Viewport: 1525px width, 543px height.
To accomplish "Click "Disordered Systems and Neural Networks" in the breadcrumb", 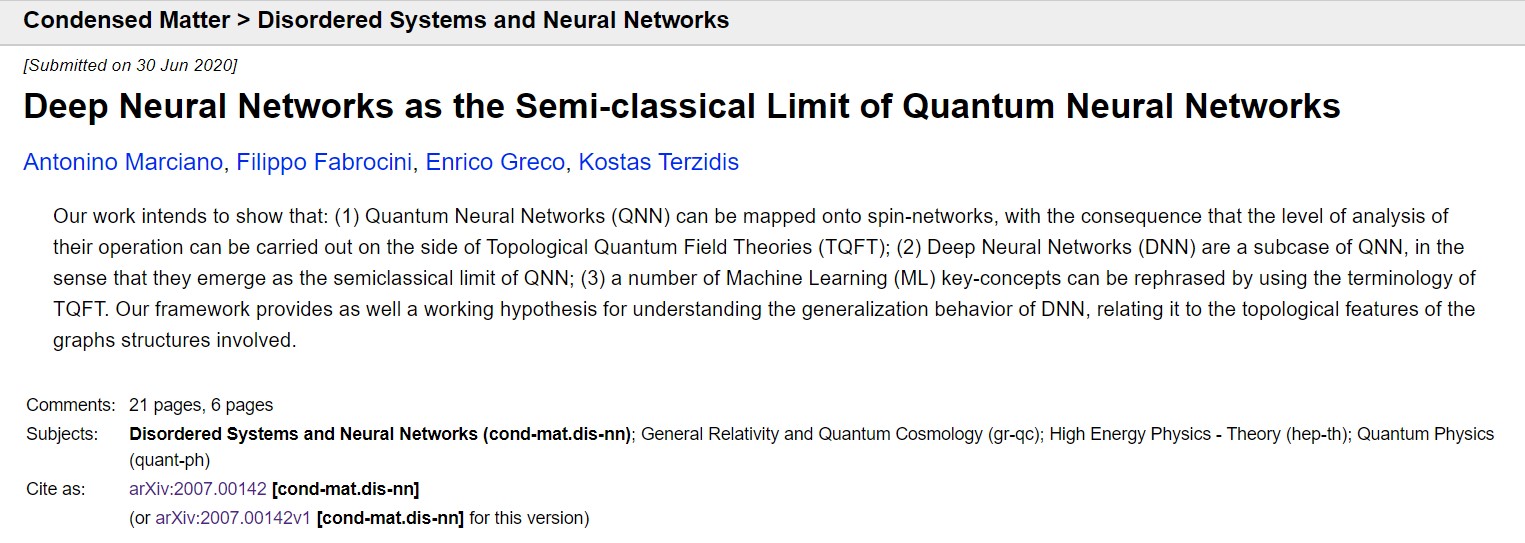I will pyautogui.click(x=493, y=20).
